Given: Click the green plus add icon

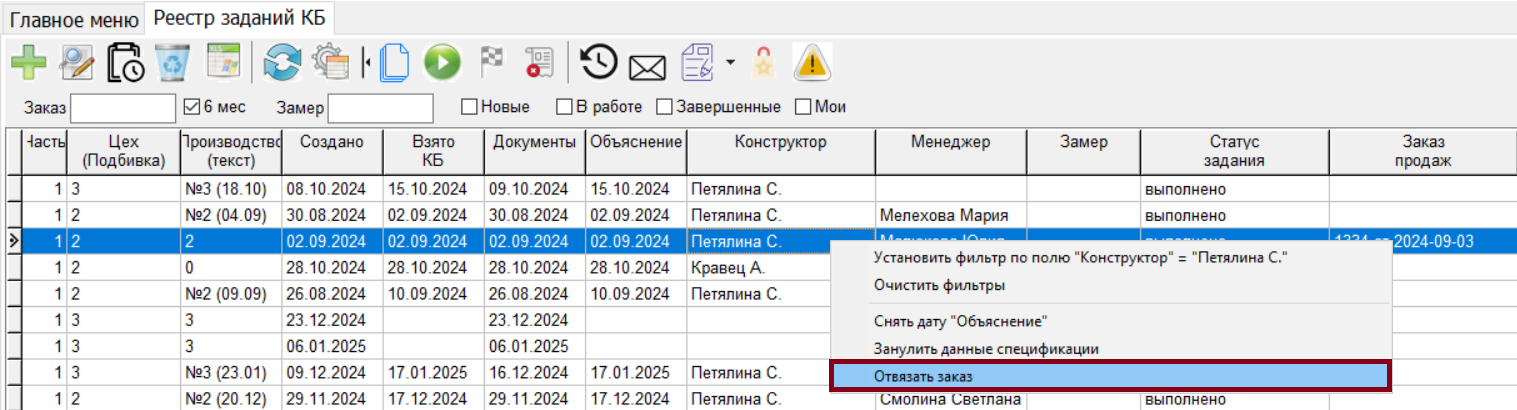Looking at the screenshot, I should pyautogui.click(x=28, y=64).
